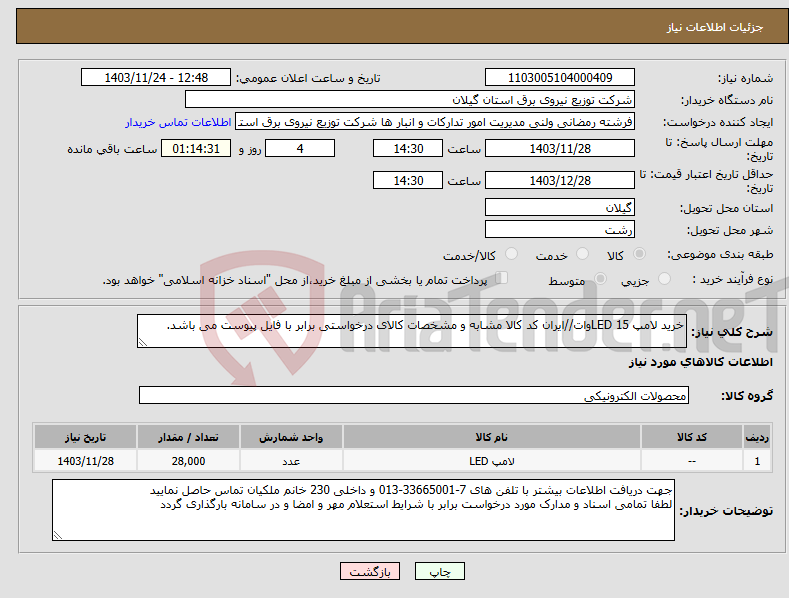Click the delivery city field رشت
Image resolution: width=789 pixels, height=598 pixels.
(560, 230)
